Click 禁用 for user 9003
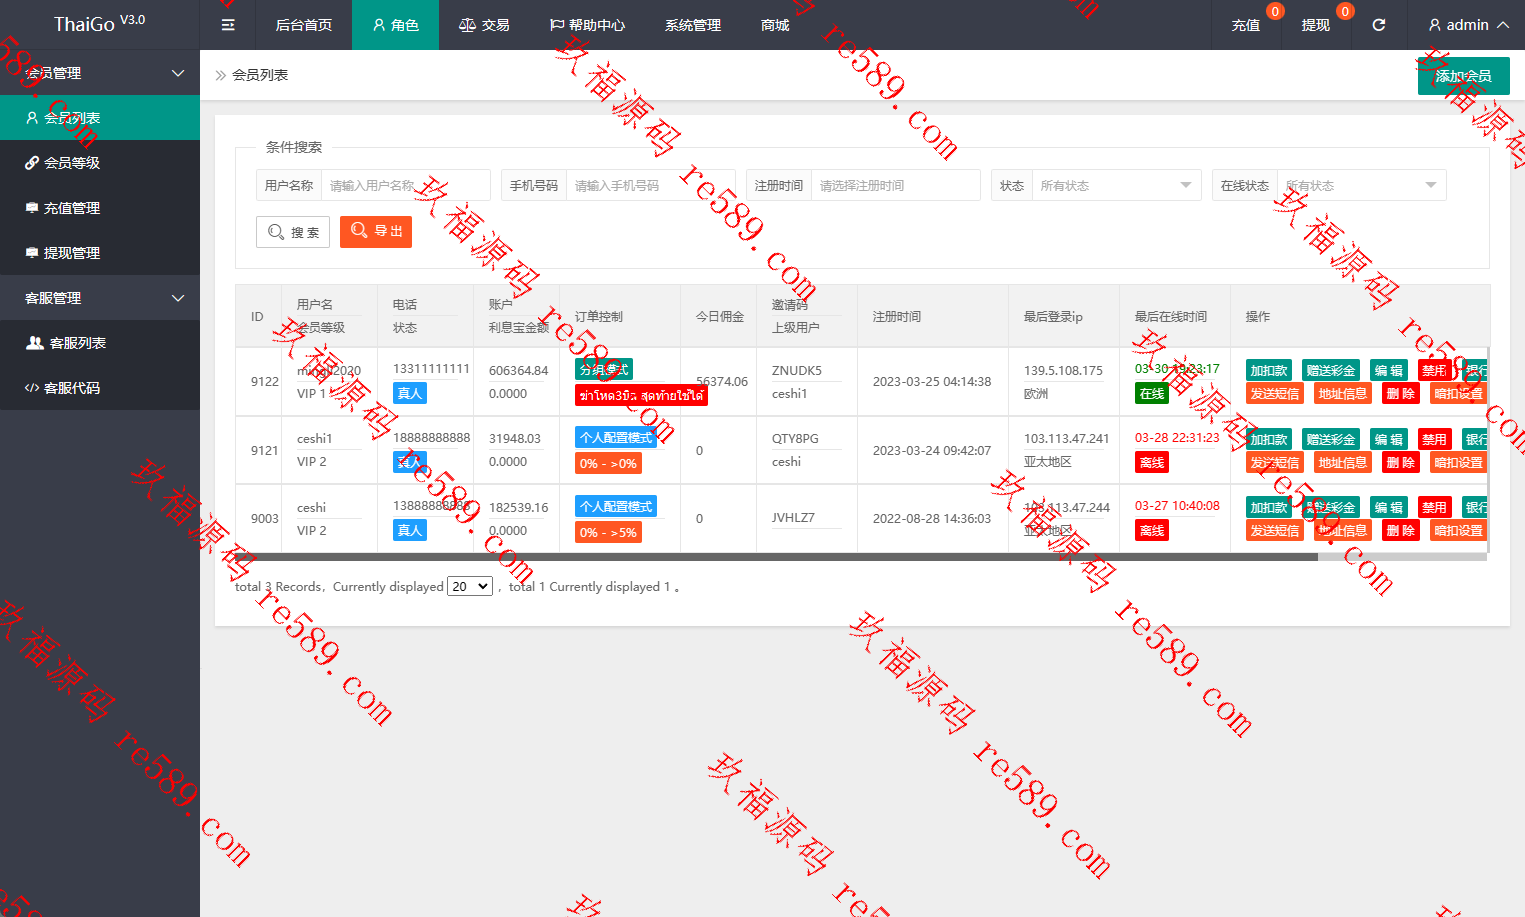Image resolution: width=1525 pixels, height=917 pixels. pos(1434,507)
